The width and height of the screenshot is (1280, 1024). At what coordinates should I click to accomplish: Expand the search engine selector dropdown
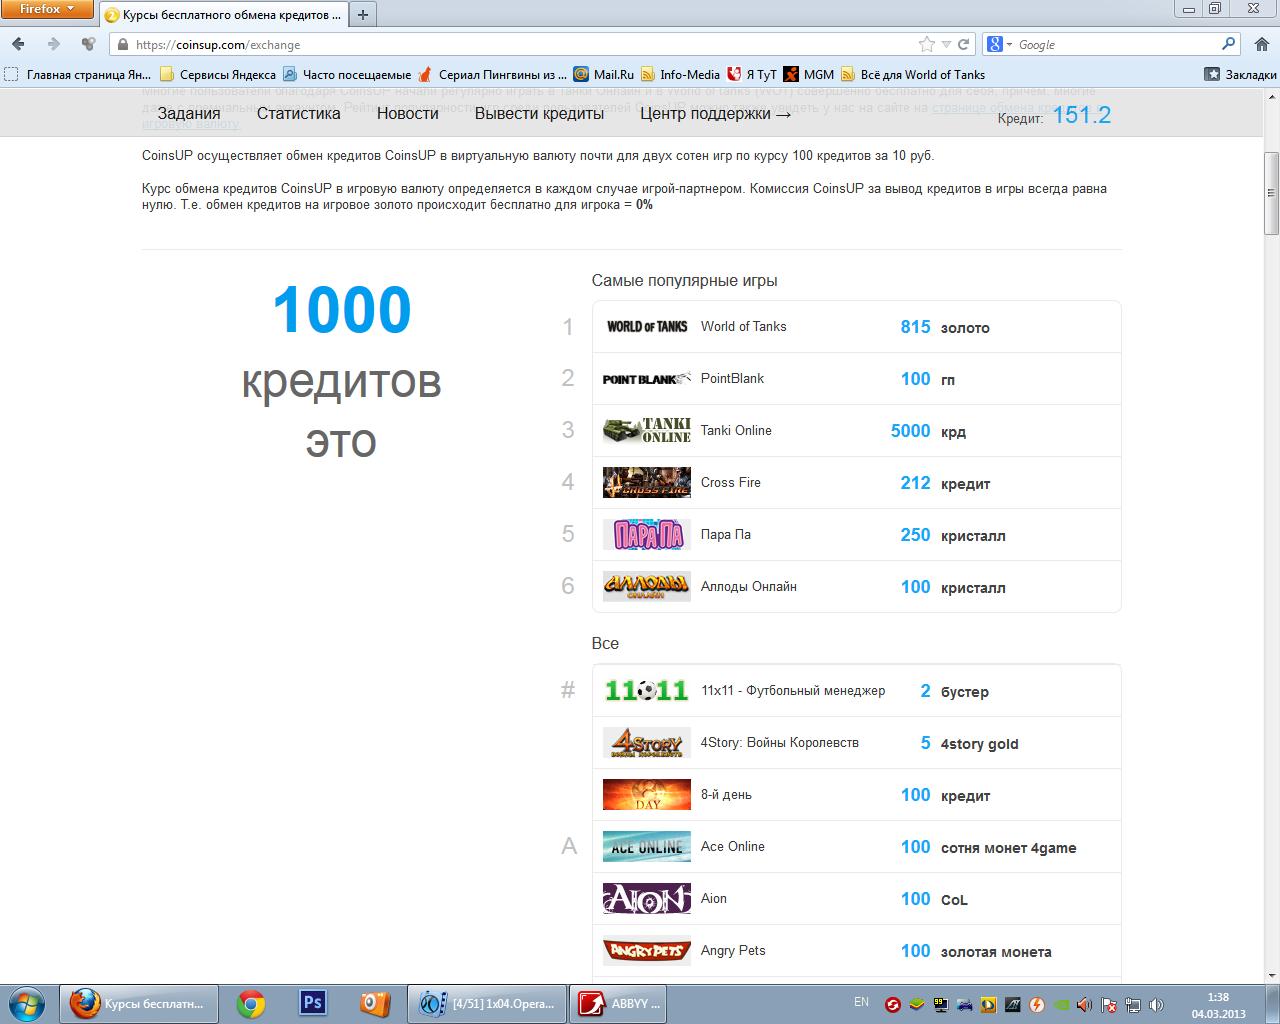coord(1000,44)
